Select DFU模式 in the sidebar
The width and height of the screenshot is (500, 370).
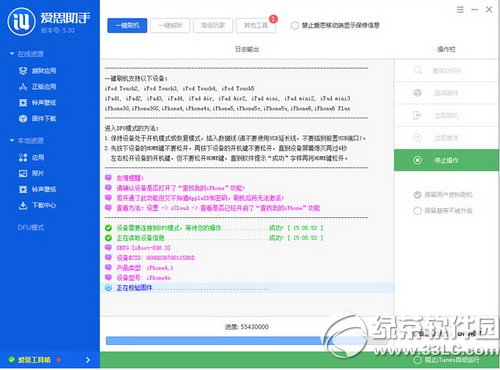click(31, 228)
